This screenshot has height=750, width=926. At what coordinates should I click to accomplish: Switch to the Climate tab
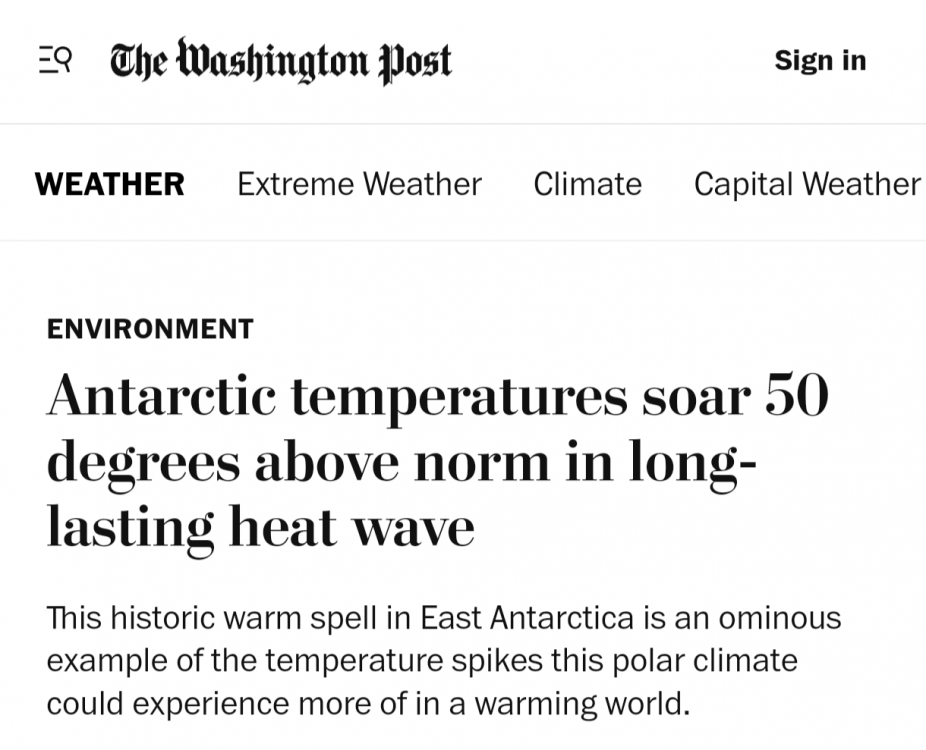coord(588,184)
